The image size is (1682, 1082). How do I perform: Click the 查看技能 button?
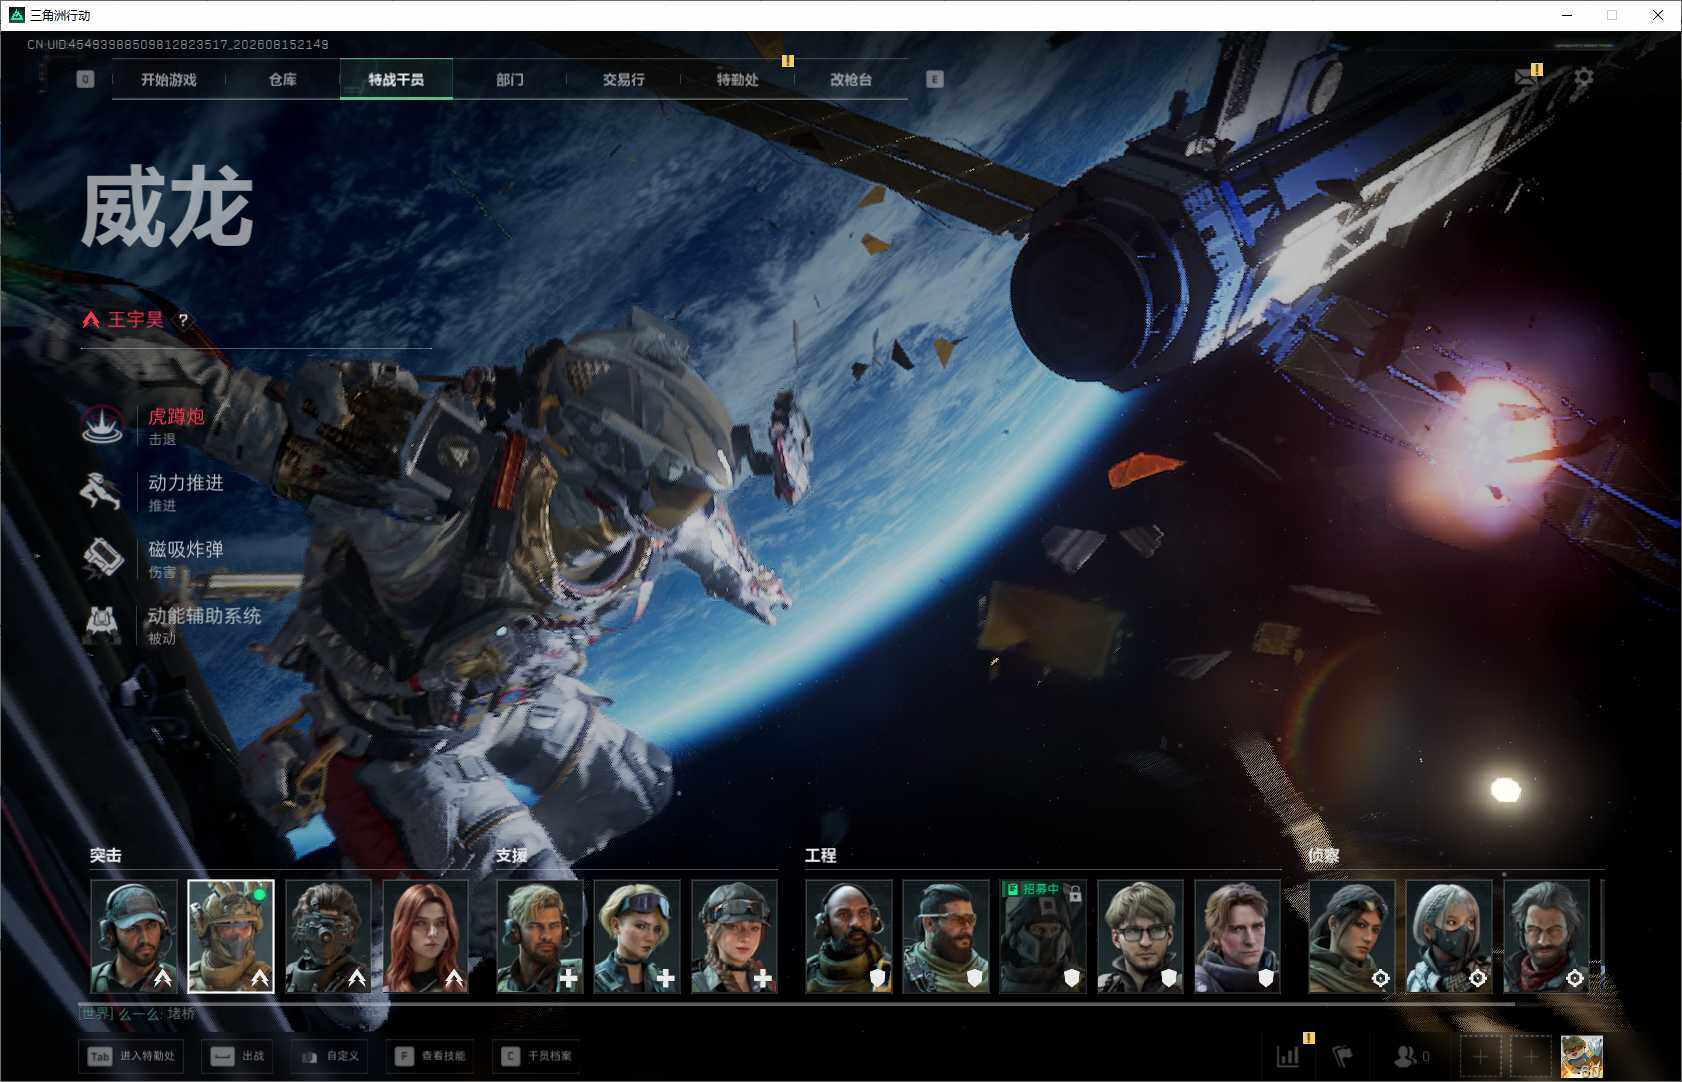(431, 1056)
